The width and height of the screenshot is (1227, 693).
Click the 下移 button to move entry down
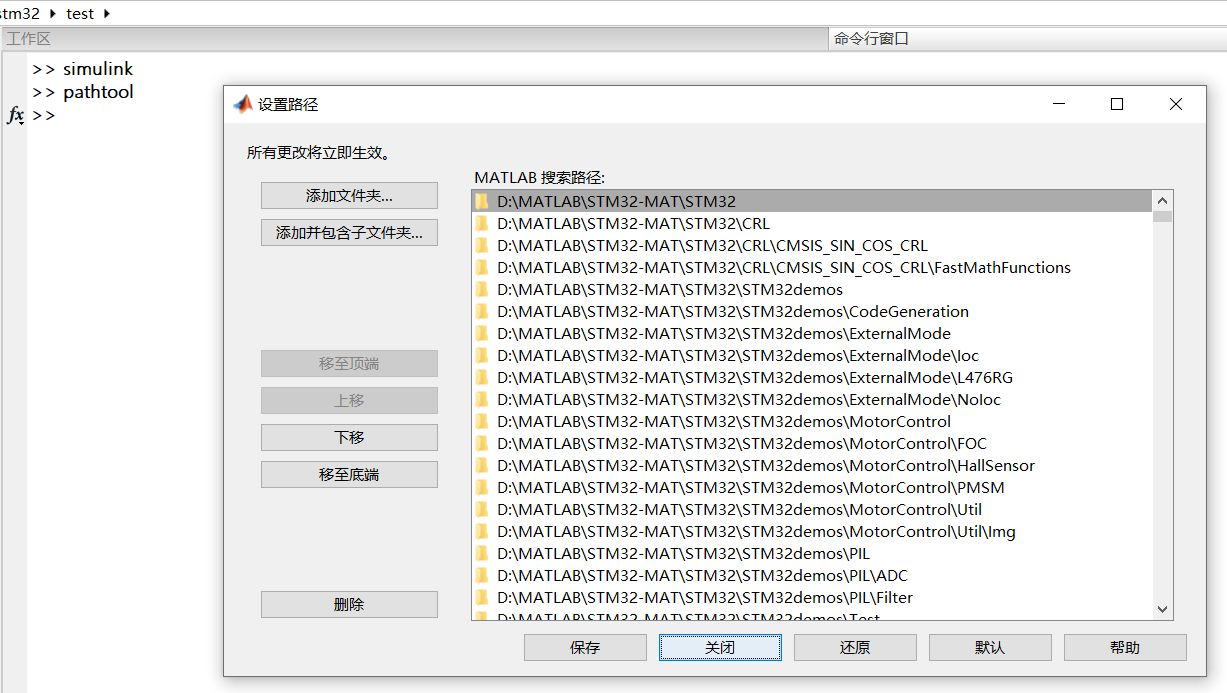click(x=348, y=437)
